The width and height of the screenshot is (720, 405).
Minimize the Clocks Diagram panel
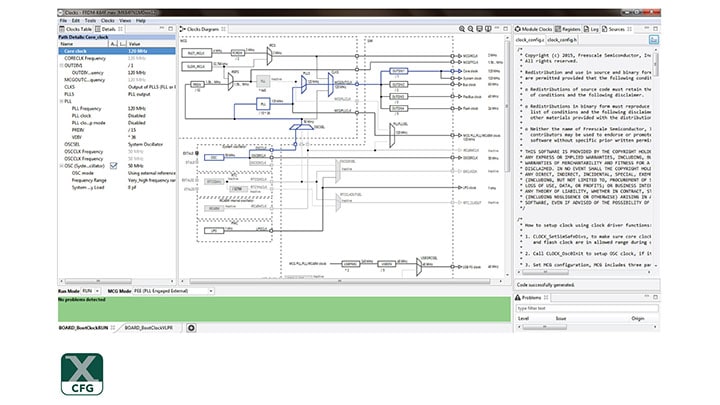click(x=497, y=27)
